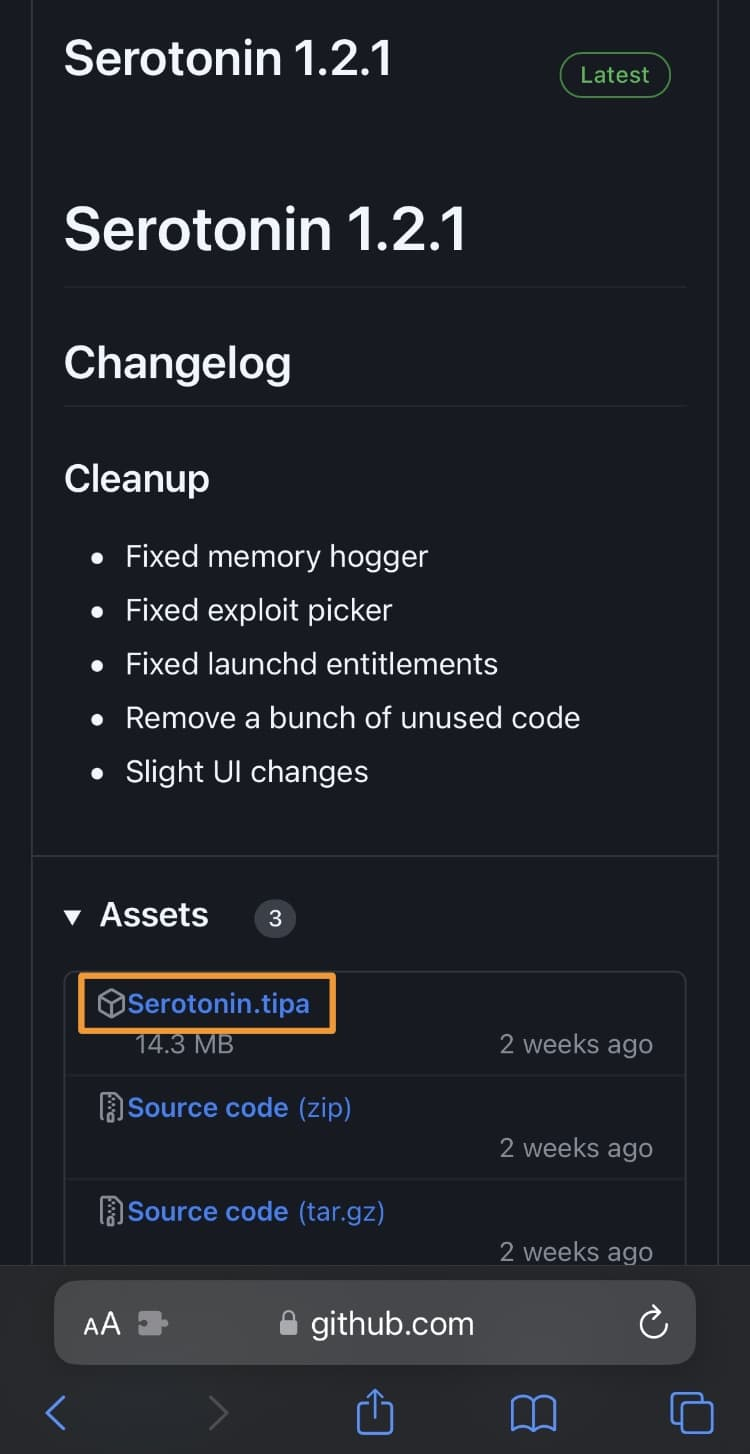Tap the Assets count badge showing 3
The image size is (750, 1454).
(275, 917)
